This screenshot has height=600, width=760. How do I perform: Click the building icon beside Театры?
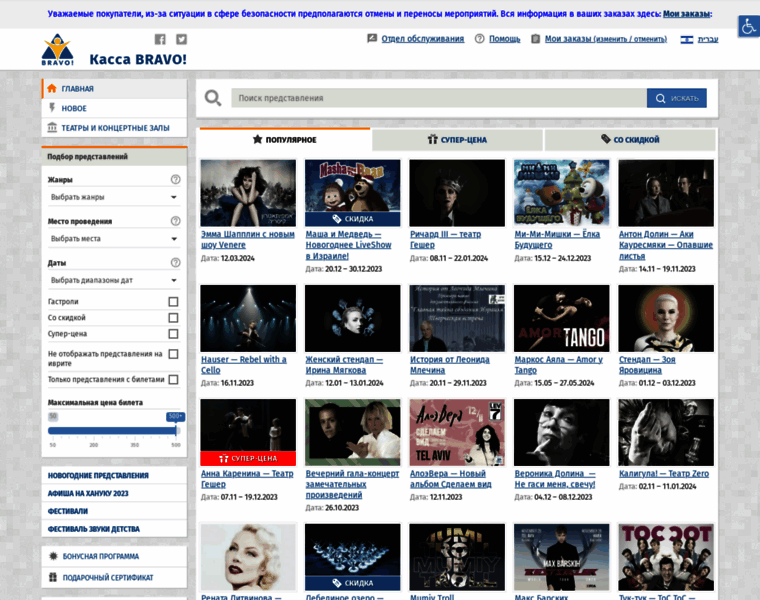(x=52, y=127)
